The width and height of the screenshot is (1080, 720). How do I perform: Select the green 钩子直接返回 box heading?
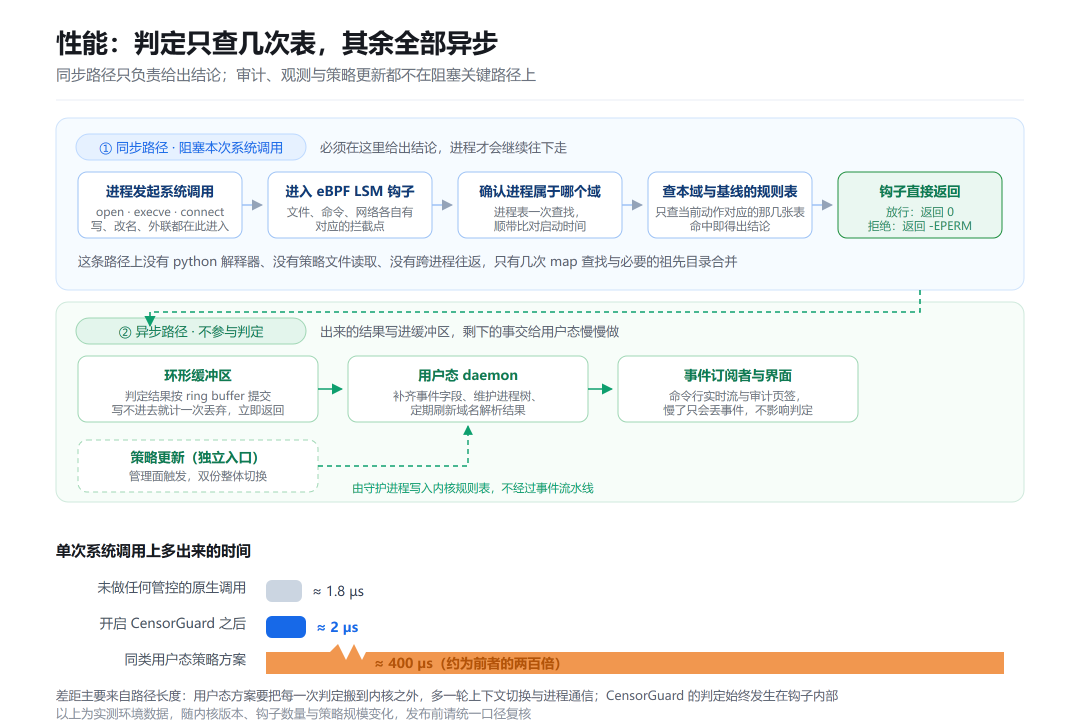click(x=920, y=192)
